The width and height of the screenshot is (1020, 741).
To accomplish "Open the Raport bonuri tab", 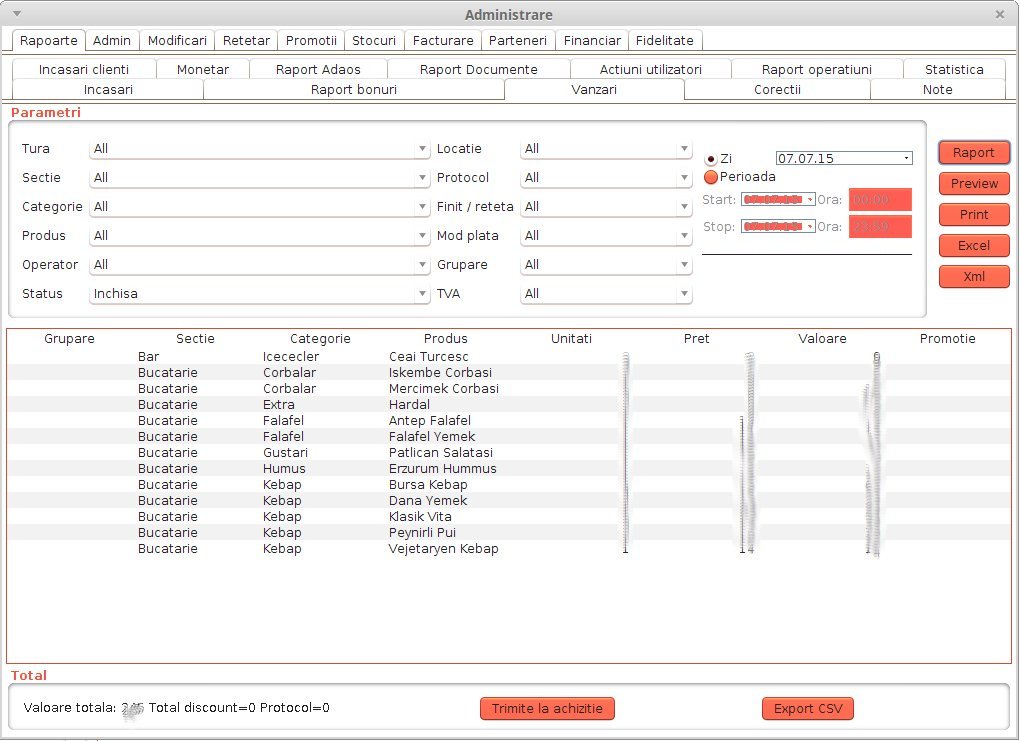I will [x=354, y=90].
